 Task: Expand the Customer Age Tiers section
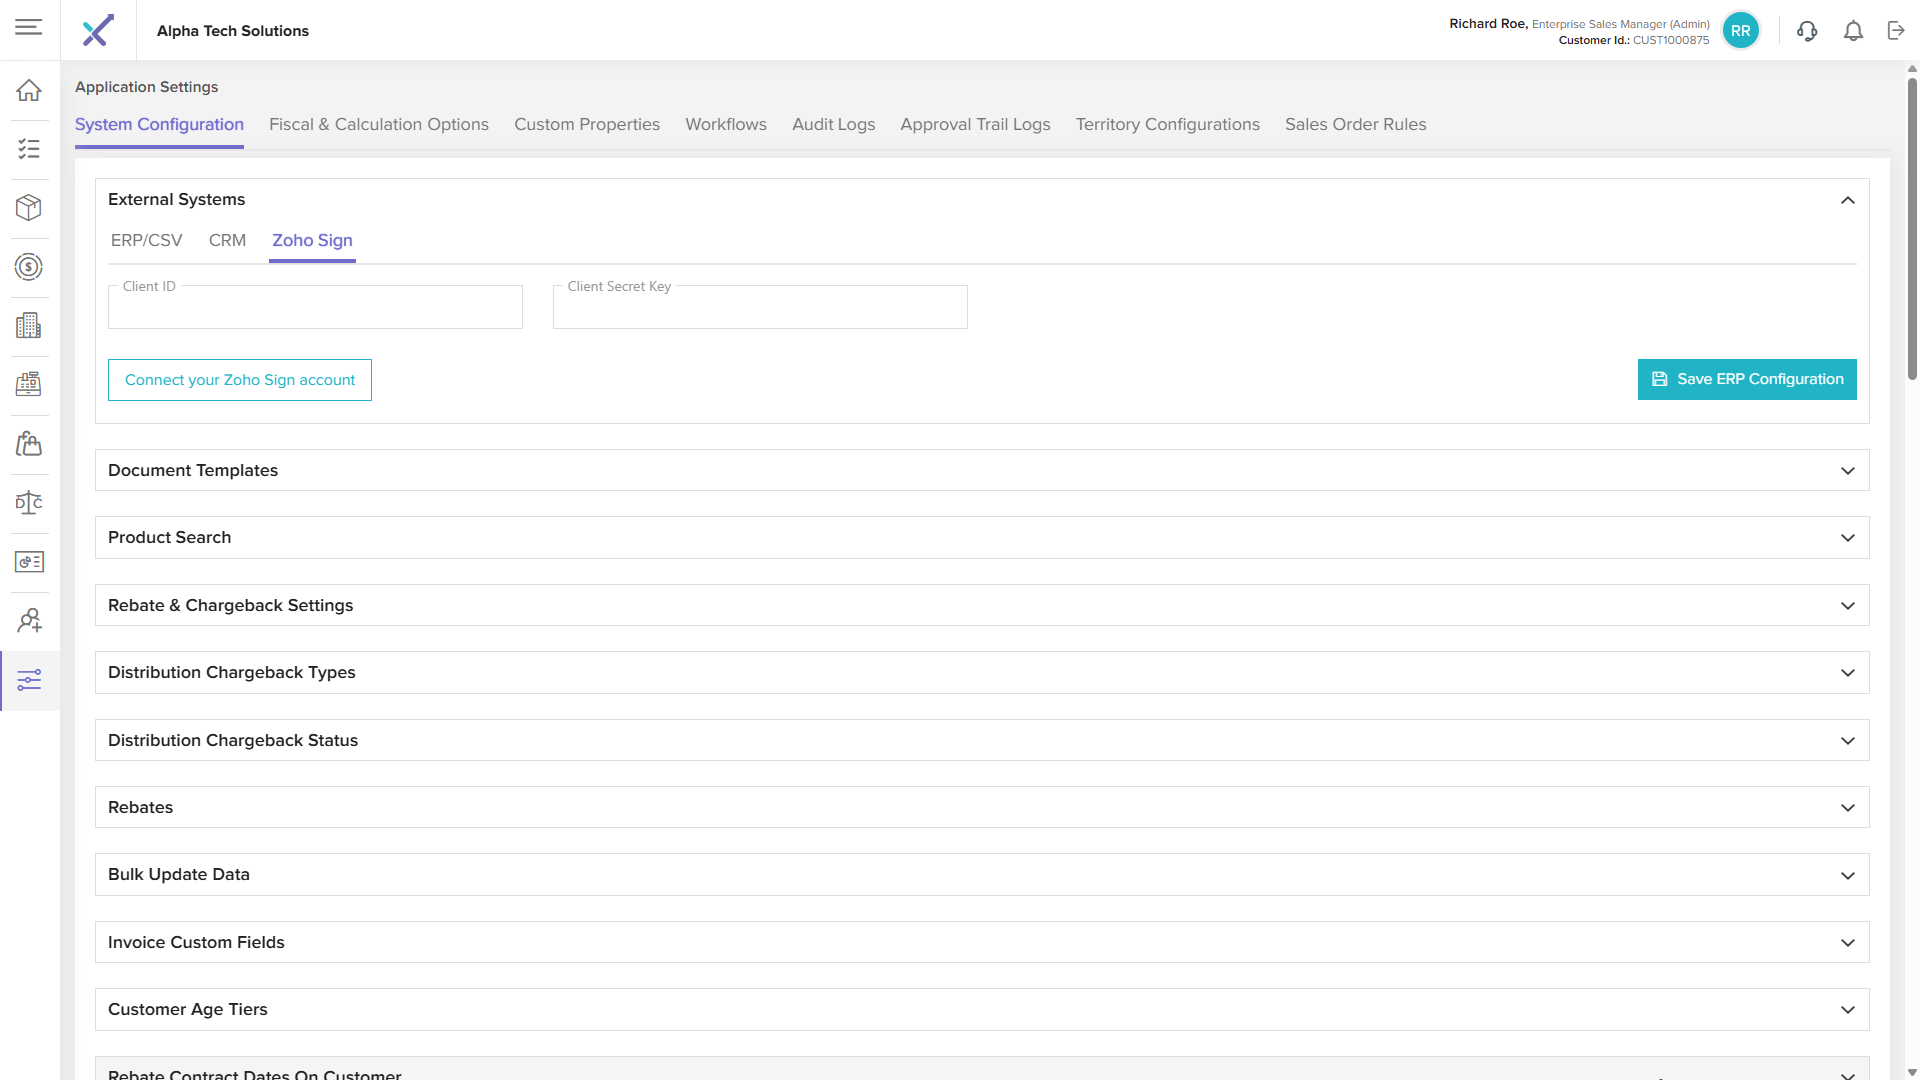click(1847, 1010)
